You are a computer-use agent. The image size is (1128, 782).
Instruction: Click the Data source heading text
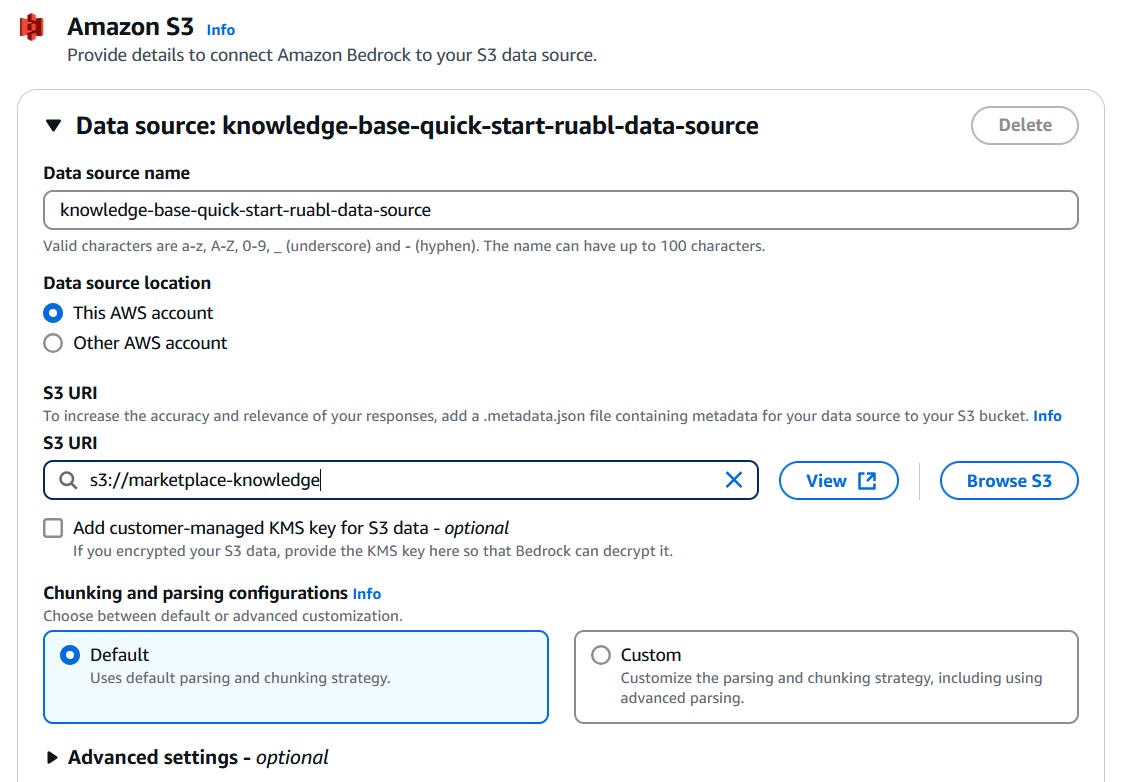417,126
